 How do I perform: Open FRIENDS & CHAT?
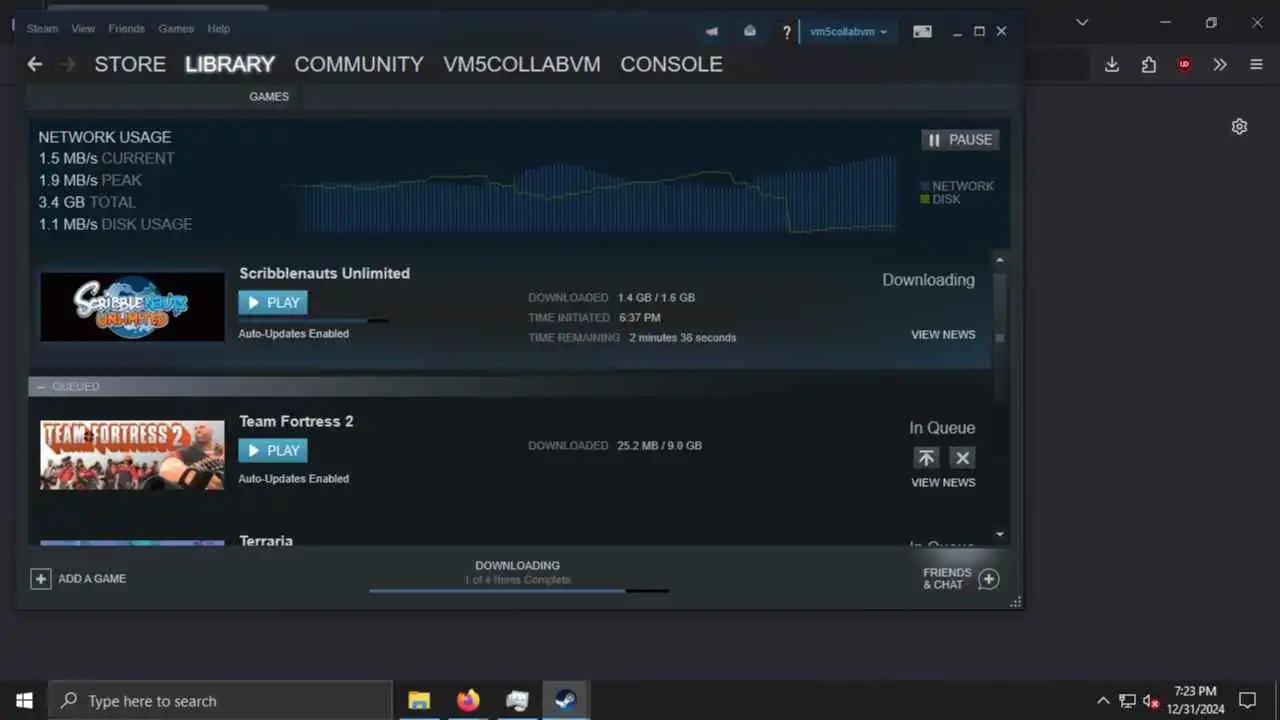tap(961, 579)
